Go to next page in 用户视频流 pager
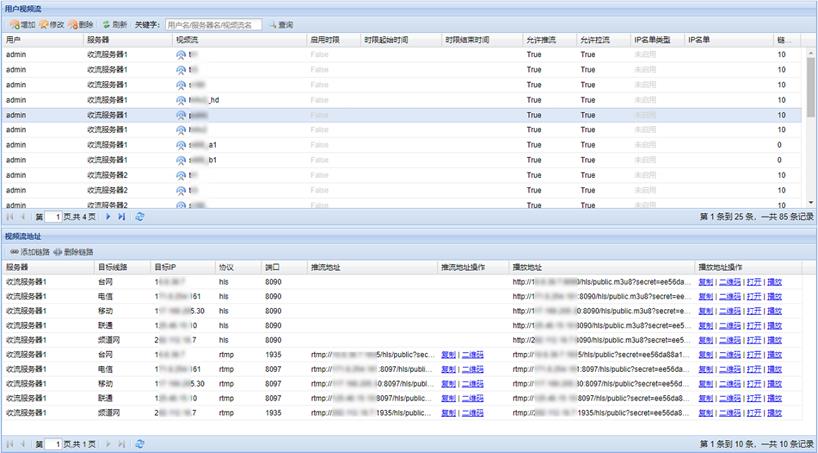This screenshot has height=453, width=818. [108, 217]
